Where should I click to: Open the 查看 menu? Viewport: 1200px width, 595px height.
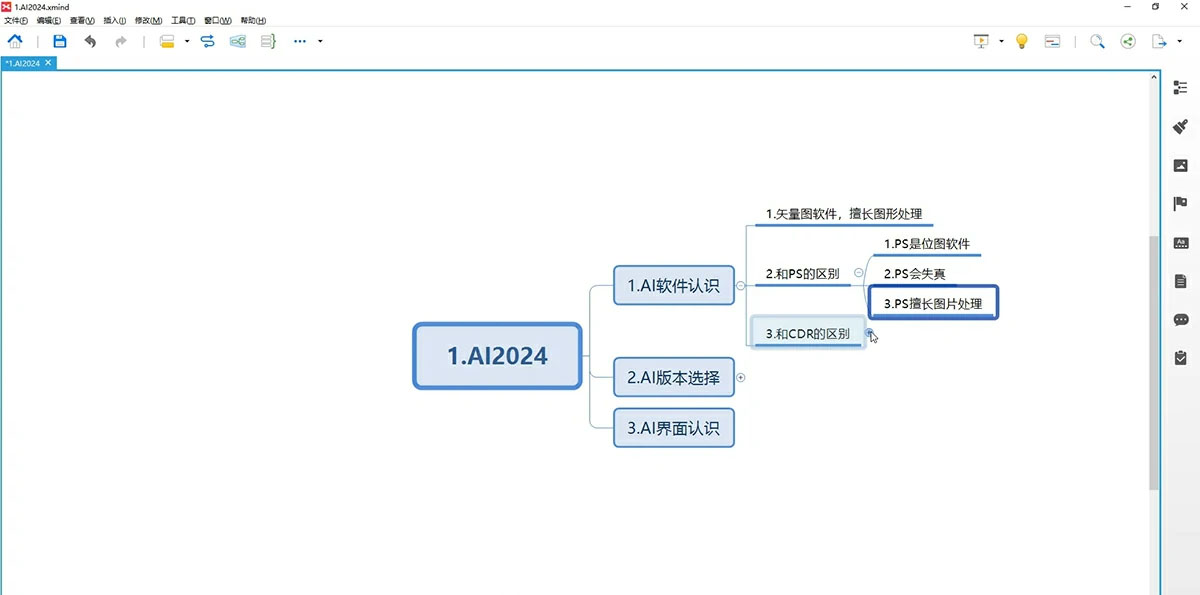click(82, 20)
